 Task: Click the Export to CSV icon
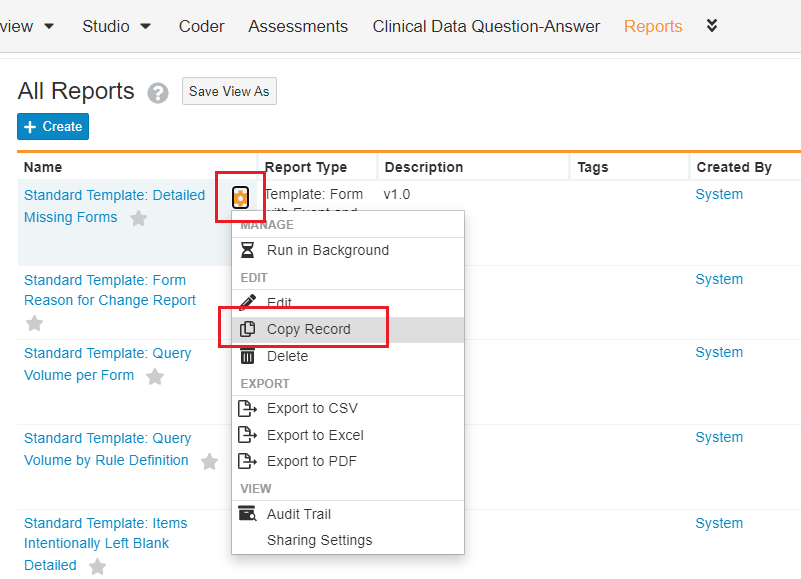[x=247, y=408]
